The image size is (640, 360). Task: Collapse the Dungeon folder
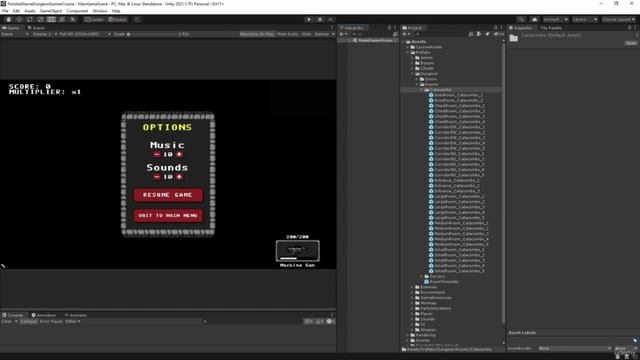tap(412, 74)
